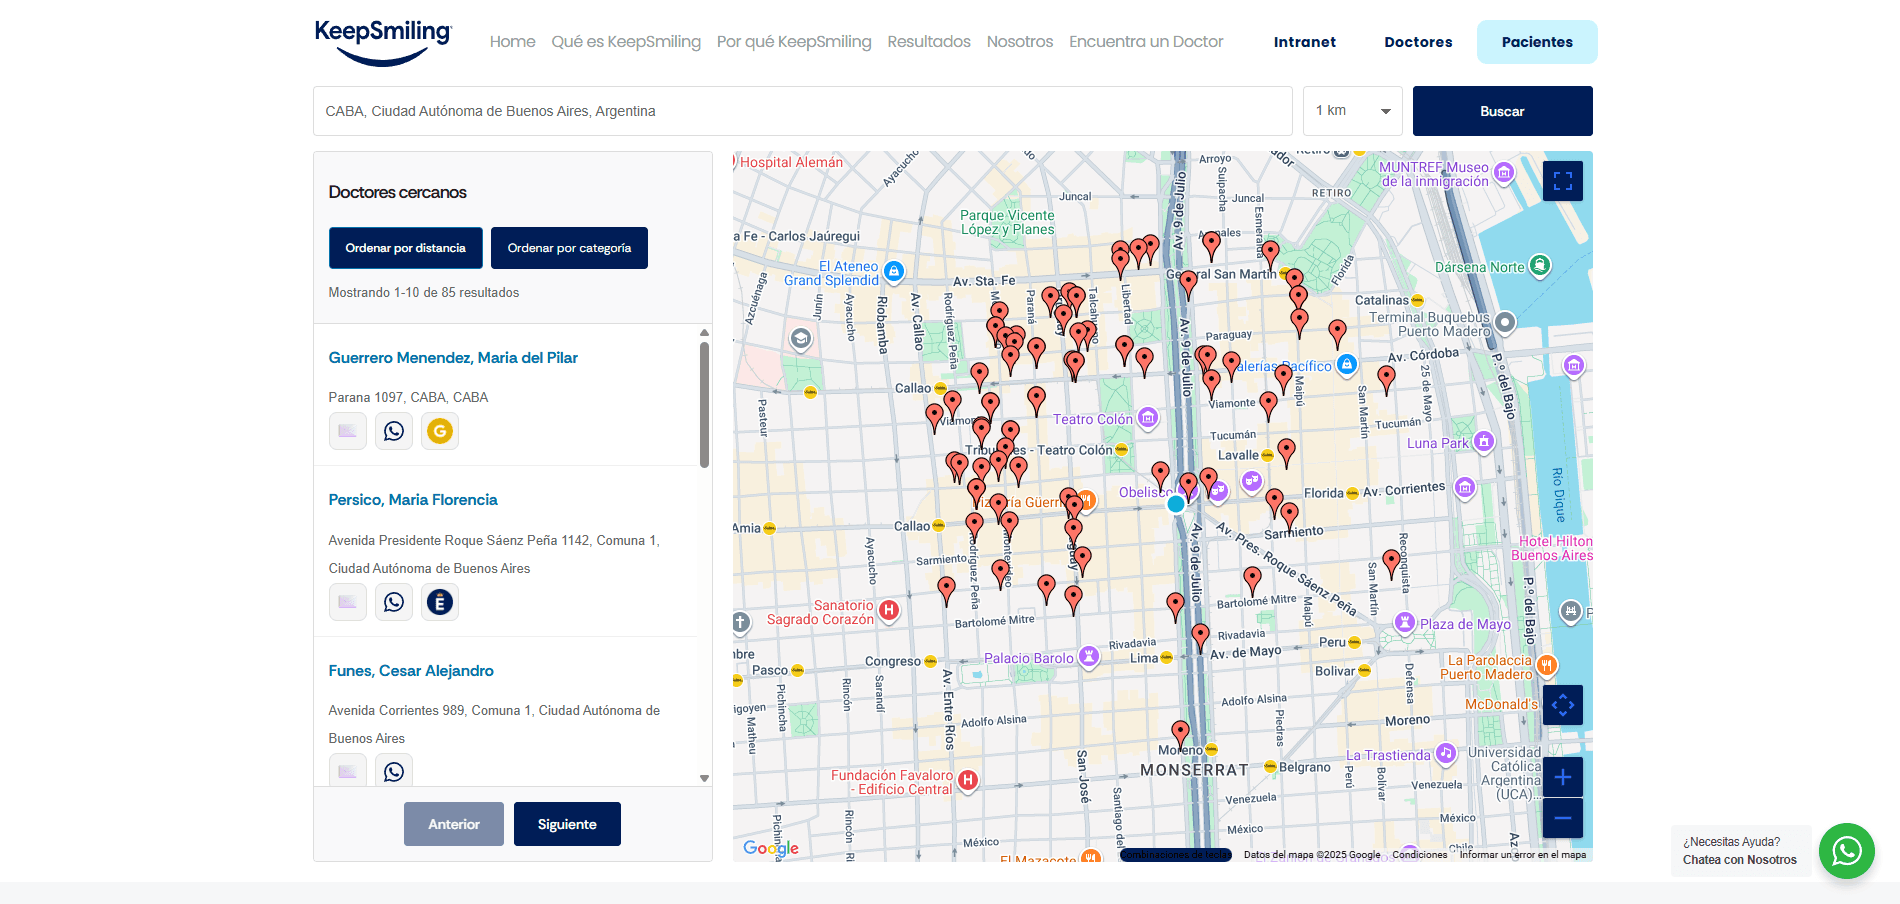
Task: Zoom out of the map
Action: [1562, 818]
